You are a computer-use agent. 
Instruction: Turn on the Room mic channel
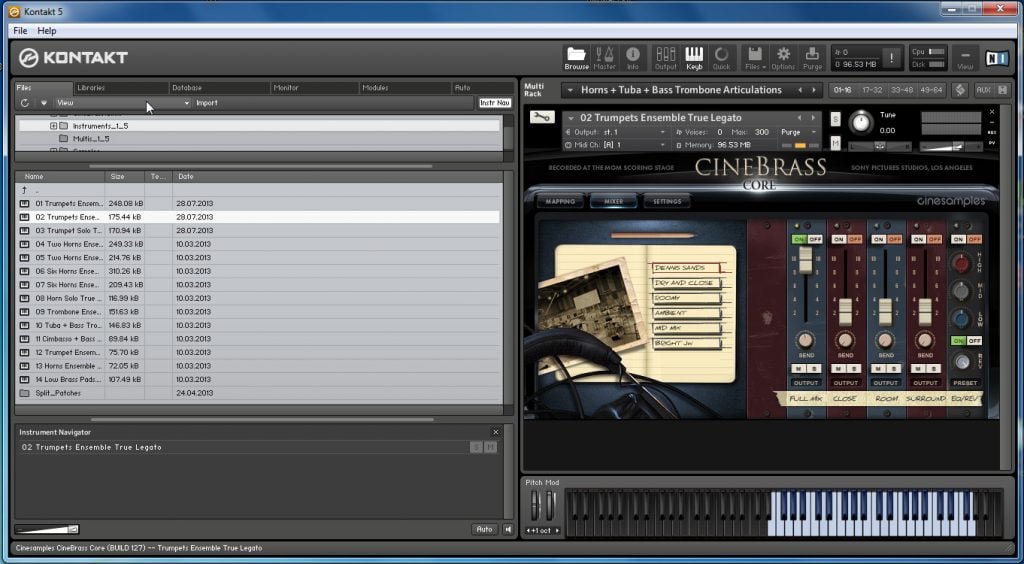click(x=878, y=240)
